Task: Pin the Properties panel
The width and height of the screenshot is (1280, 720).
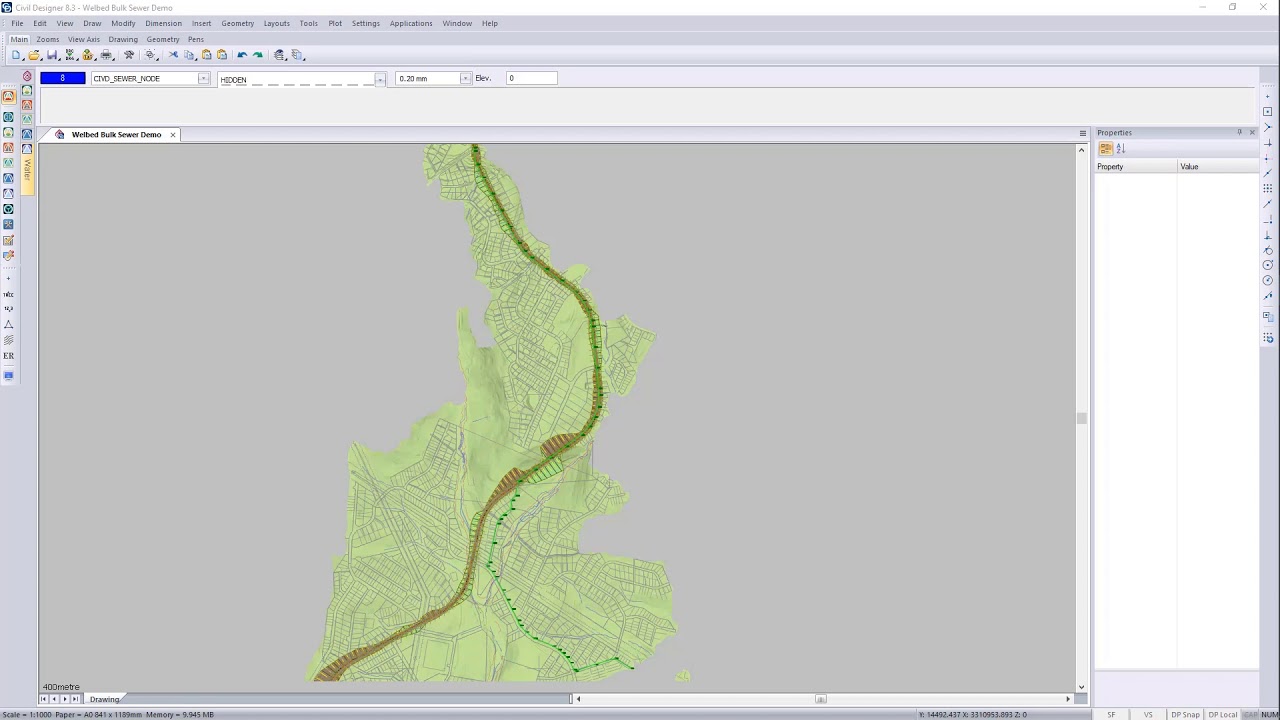Action: pyautogui.click(x=1239, y=132)
